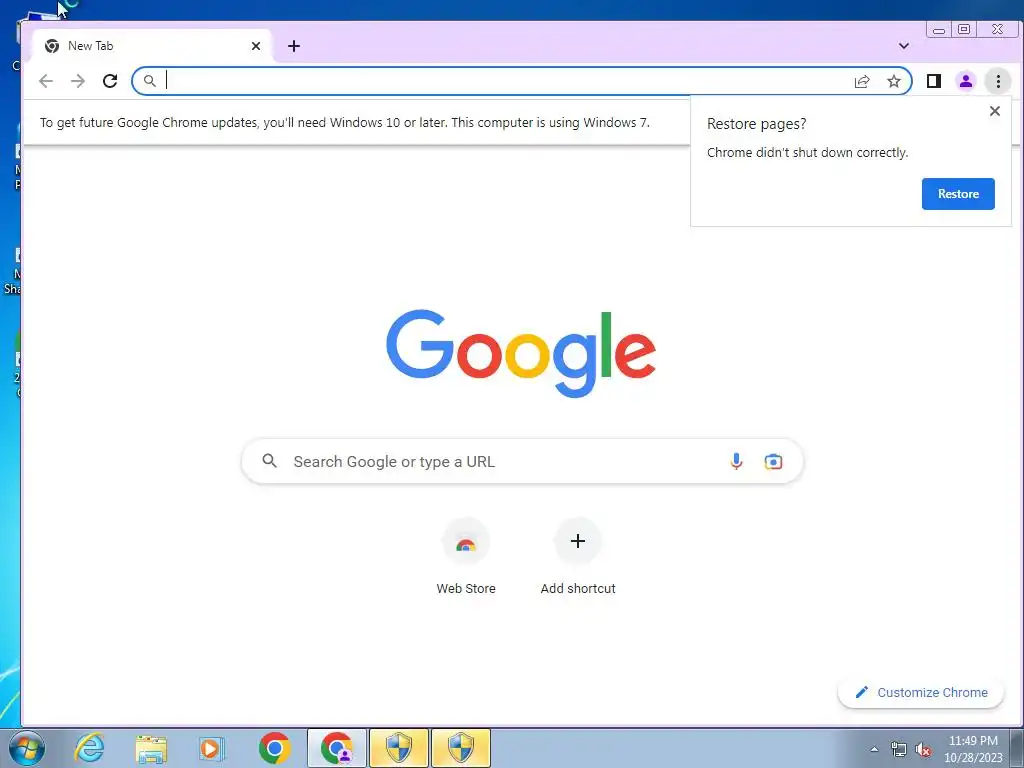
Task: Maximize the Chrome window
Action: point(964,29)
